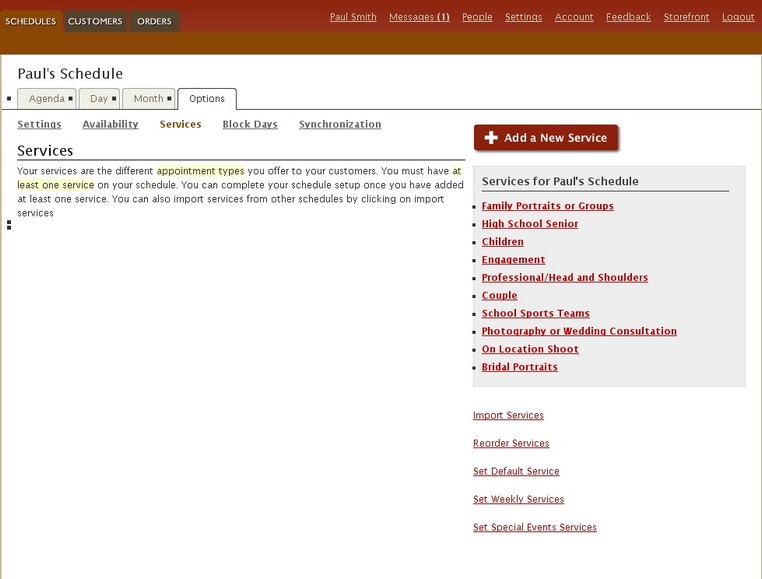Open the Bridal Portraits service

520,367
